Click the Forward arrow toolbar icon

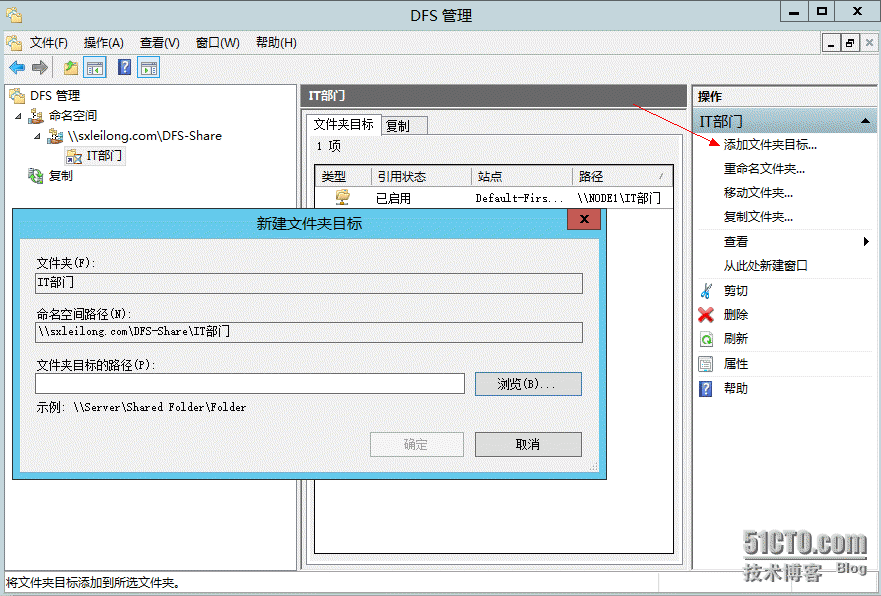(39, 68)
